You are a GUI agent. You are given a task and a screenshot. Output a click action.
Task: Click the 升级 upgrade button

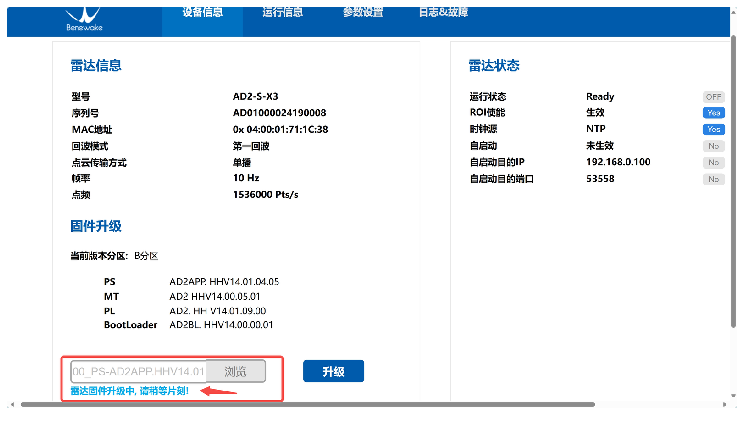point(333,371)
